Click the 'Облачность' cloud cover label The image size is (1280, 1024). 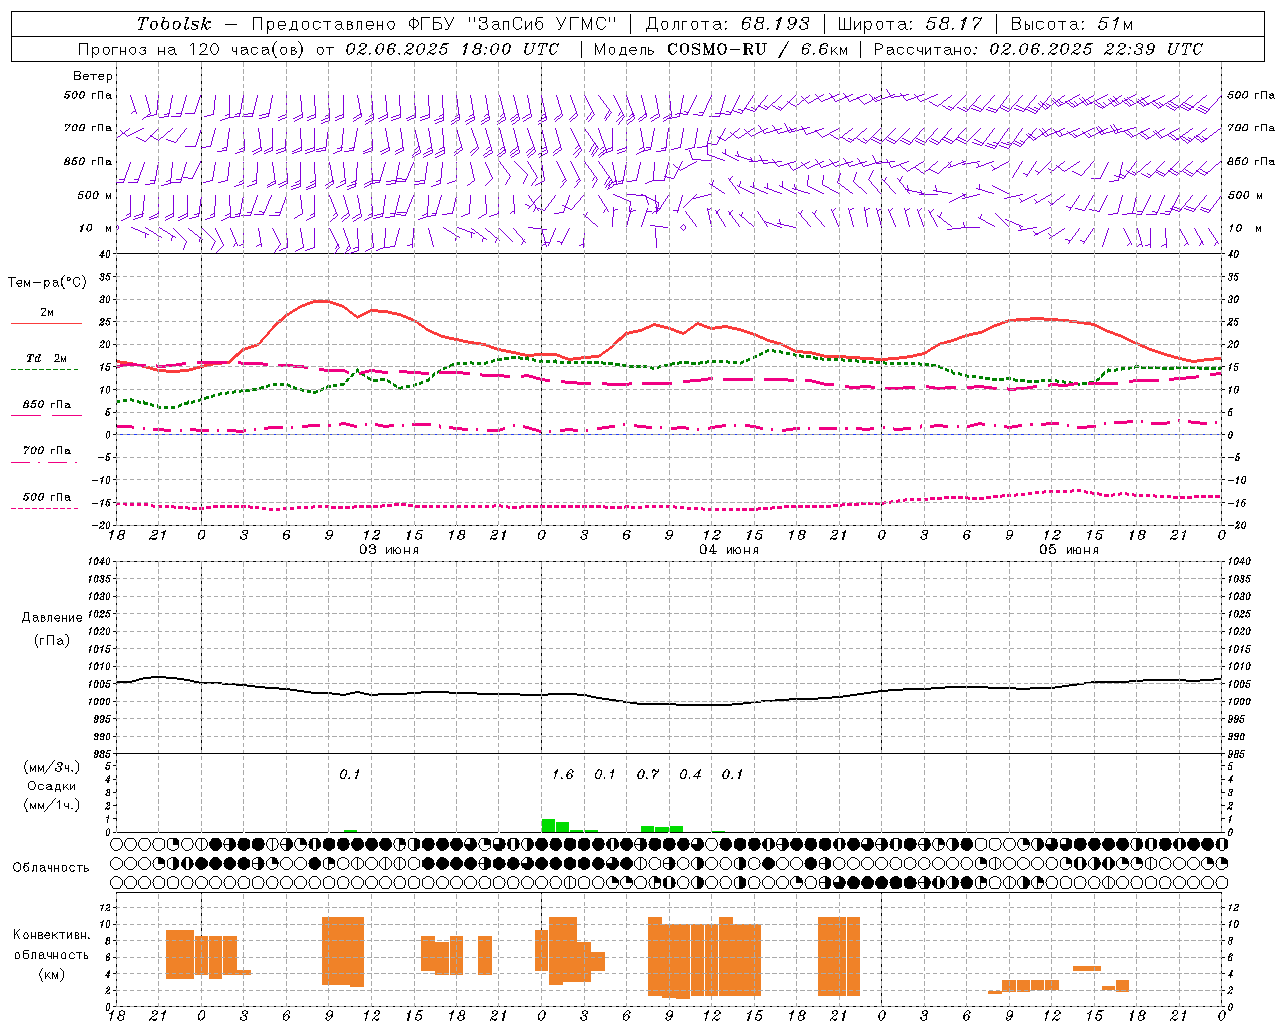pyautogui.click(x=51, y=868)
